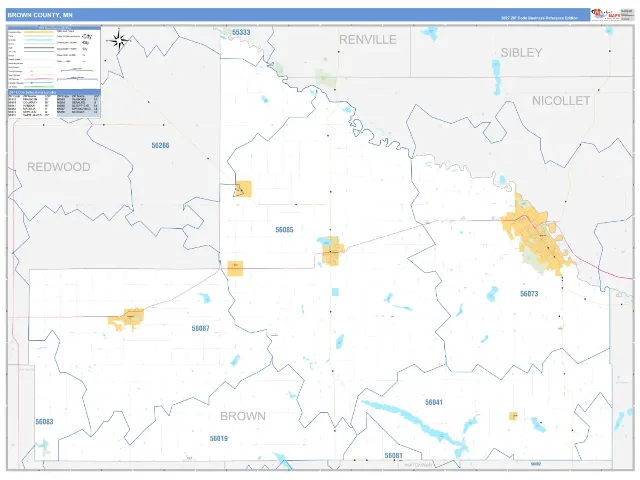Click ZIP code 55333 label

241,32
